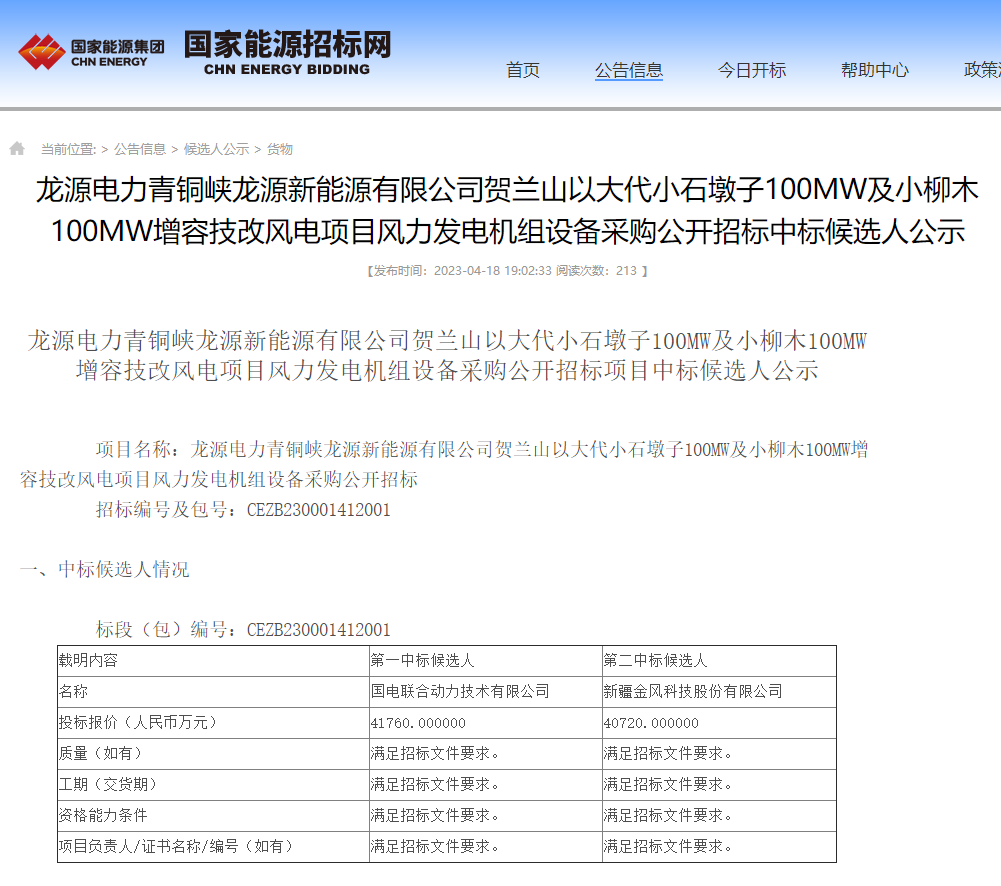Click the 新疆金风科技股份有限公司 cell

(719, 692)
